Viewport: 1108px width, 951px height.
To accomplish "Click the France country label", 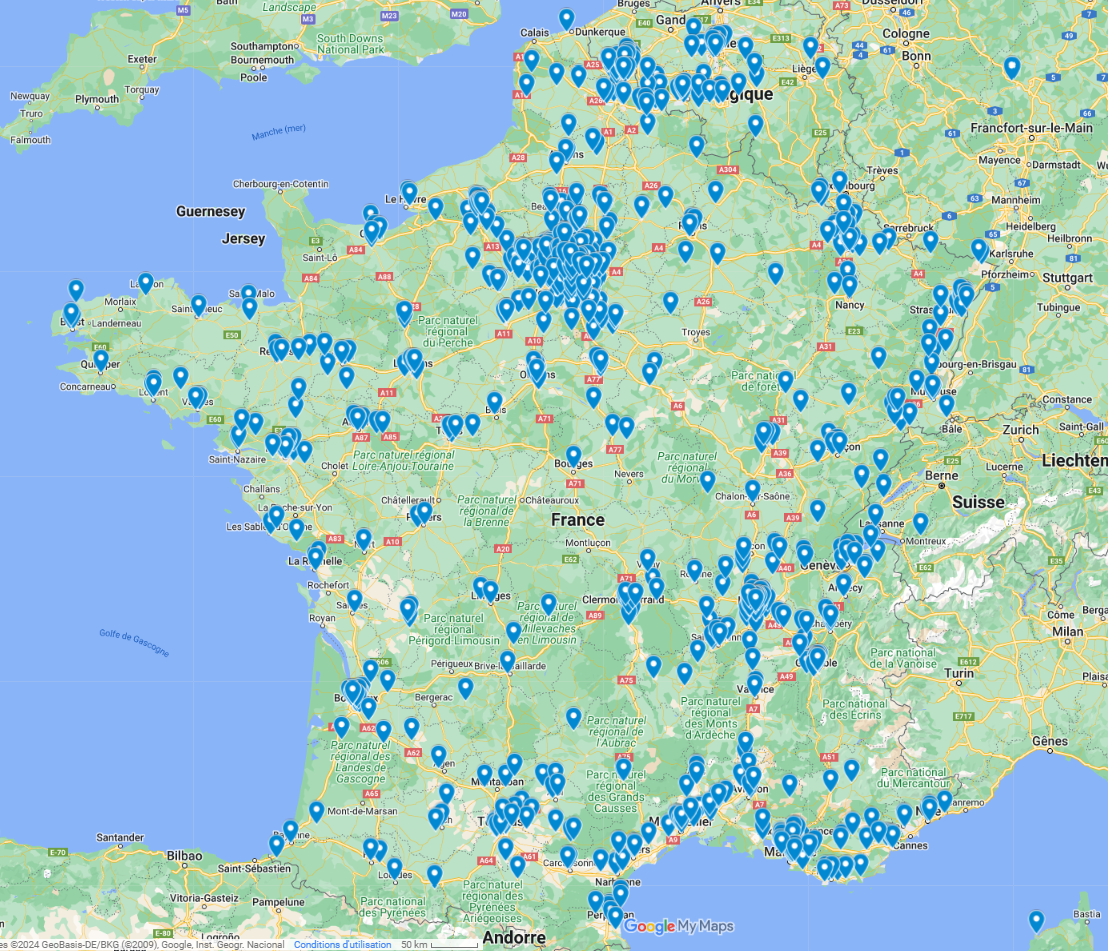I will coord(578,519).
